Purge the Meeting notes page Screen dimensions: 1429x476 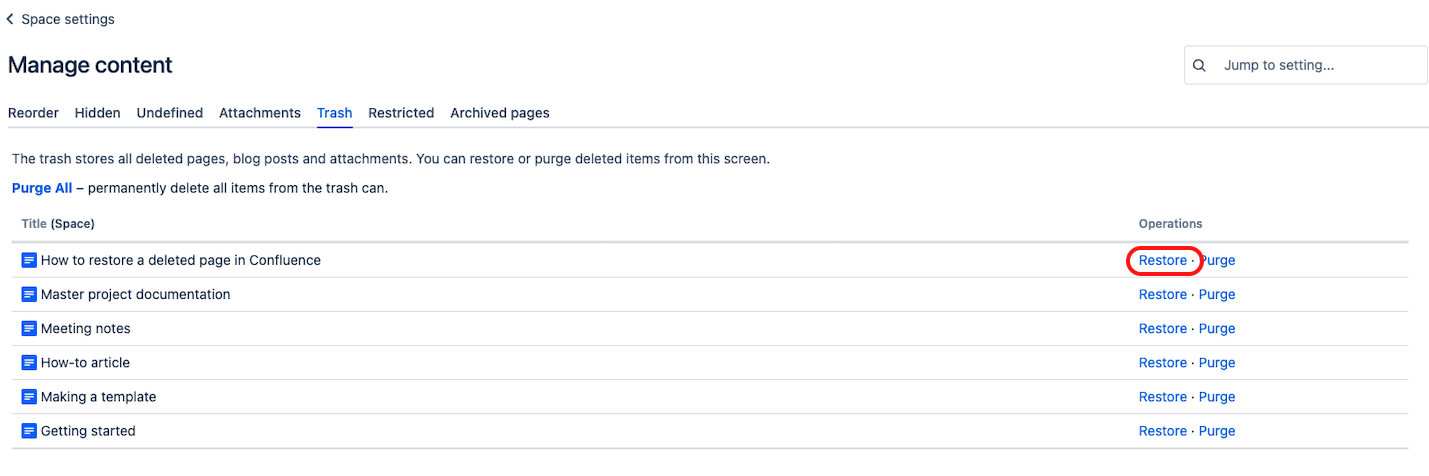[x=1217, y=329]
